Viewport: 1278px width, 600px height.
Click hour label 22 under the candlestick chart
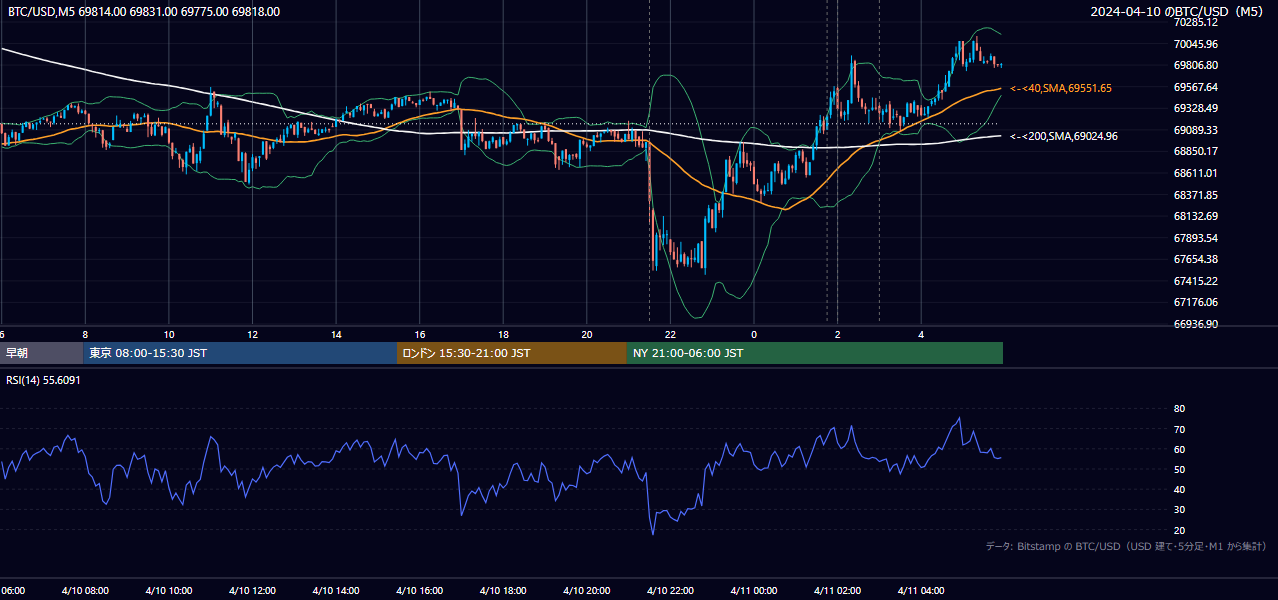670,334
